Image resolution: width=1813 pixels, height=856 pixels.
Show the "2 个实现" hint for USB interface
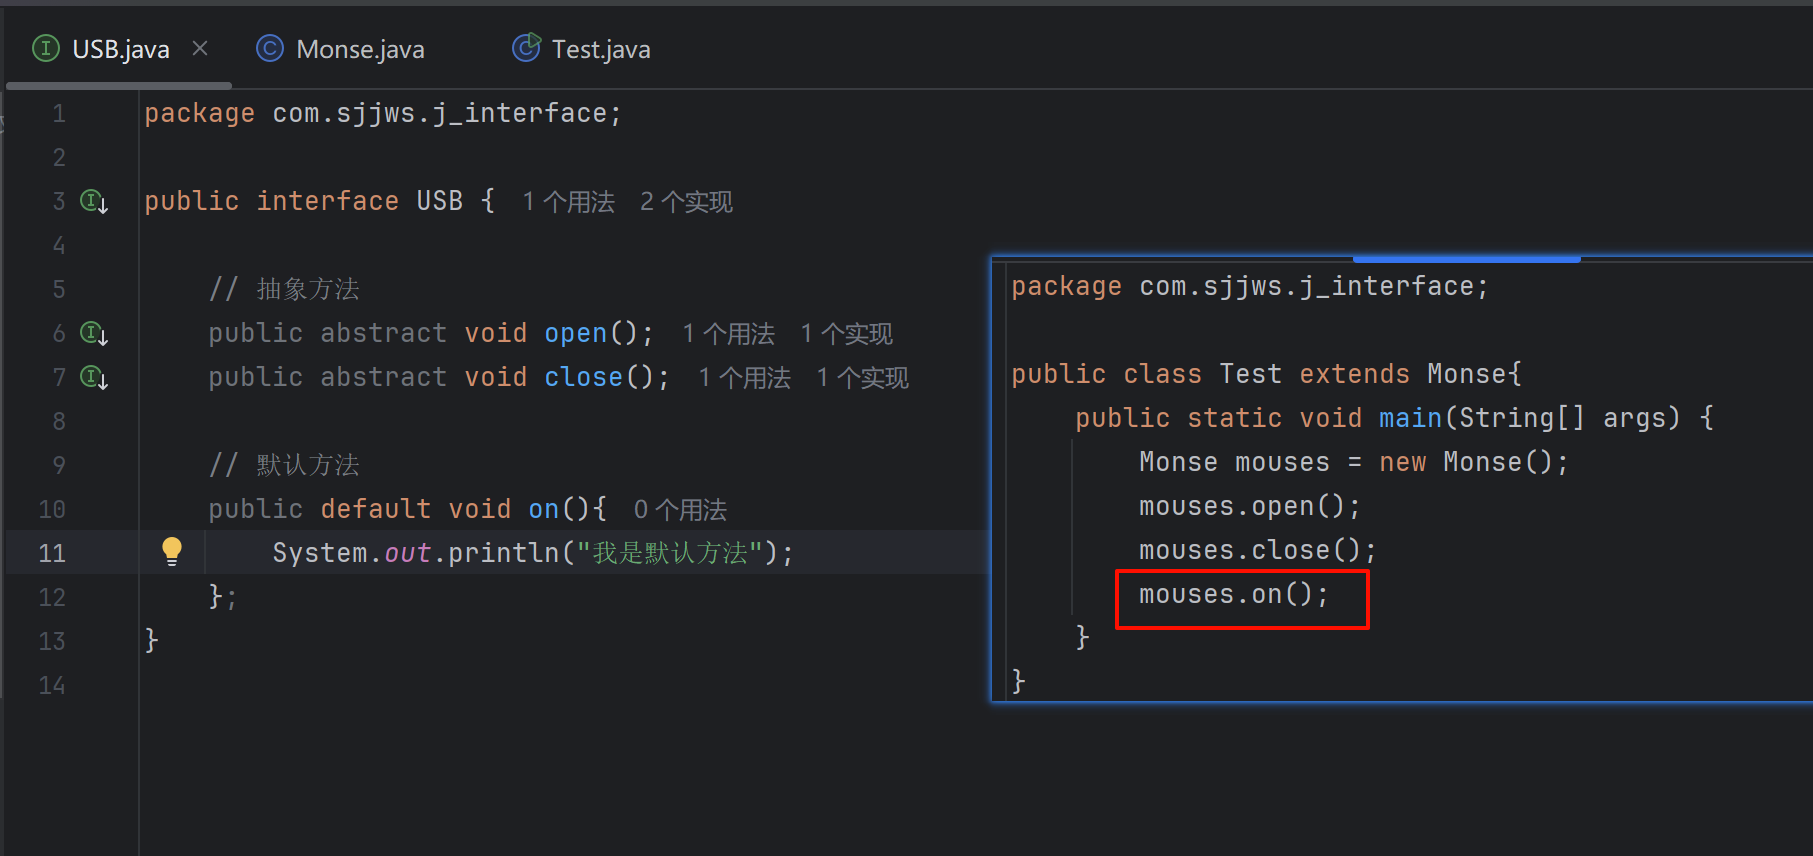686,202
